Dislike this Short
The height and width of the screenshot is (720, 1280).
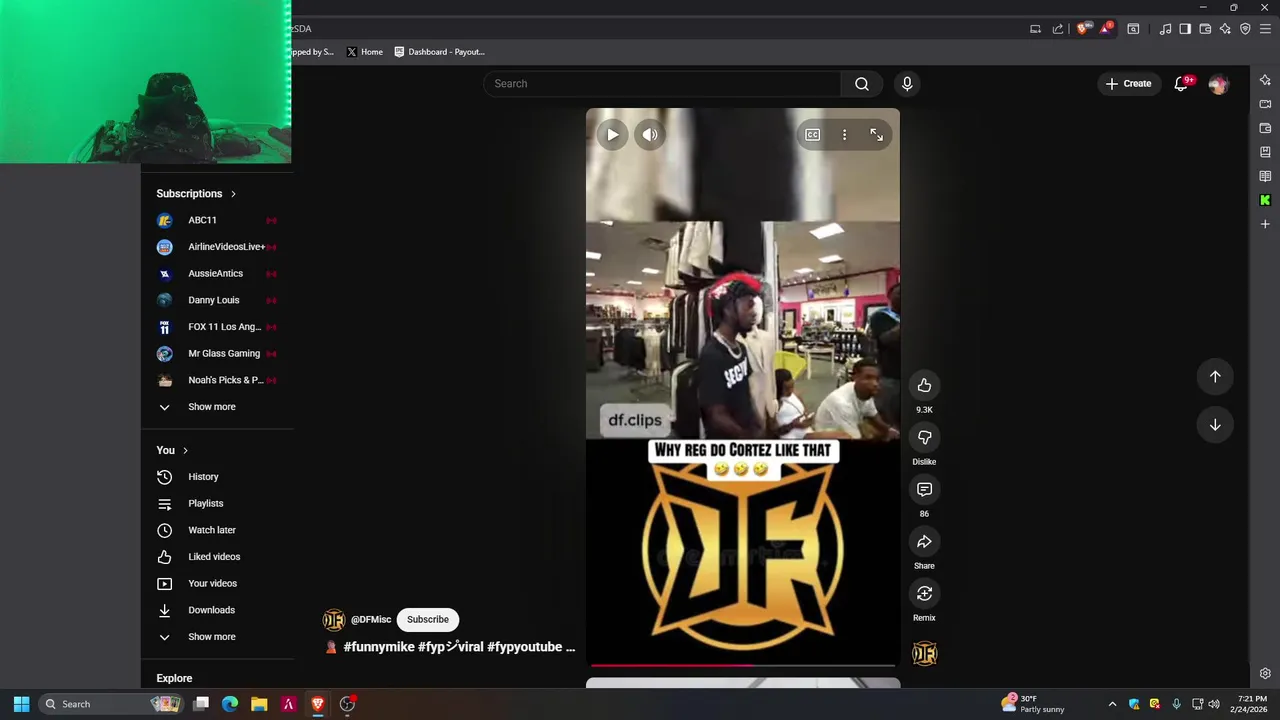(924, 437)
